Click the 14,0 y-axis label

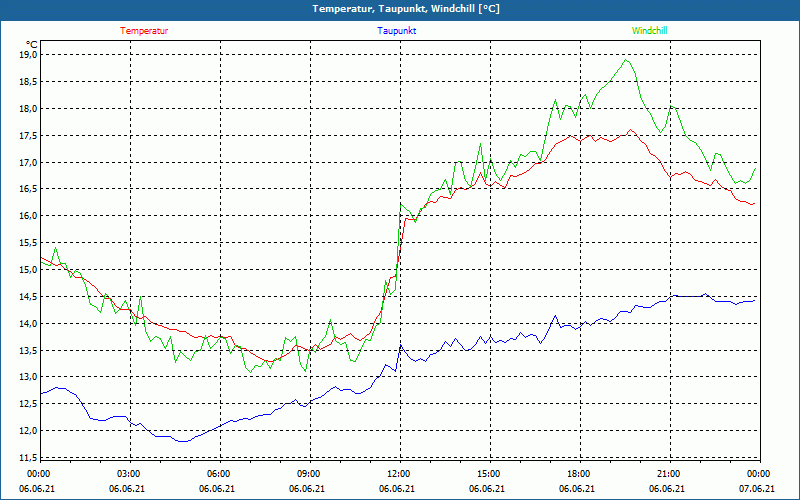click(x=29, y=323)
